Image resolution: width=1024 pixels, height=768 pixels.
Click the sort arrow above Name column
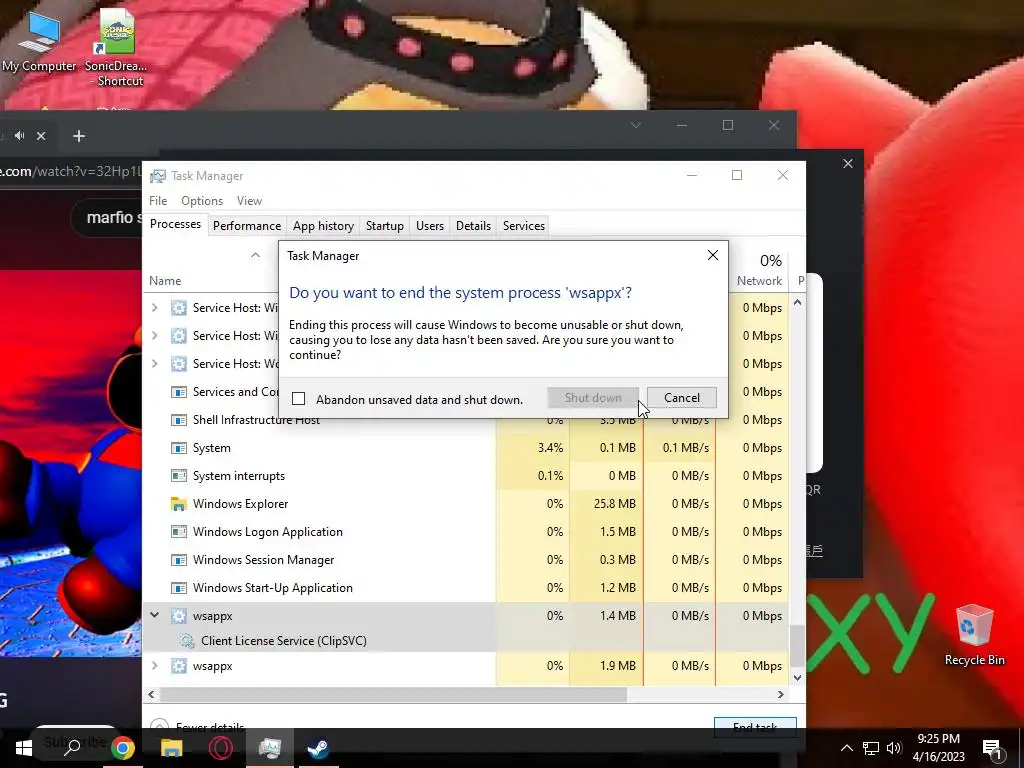coord(255,255)
